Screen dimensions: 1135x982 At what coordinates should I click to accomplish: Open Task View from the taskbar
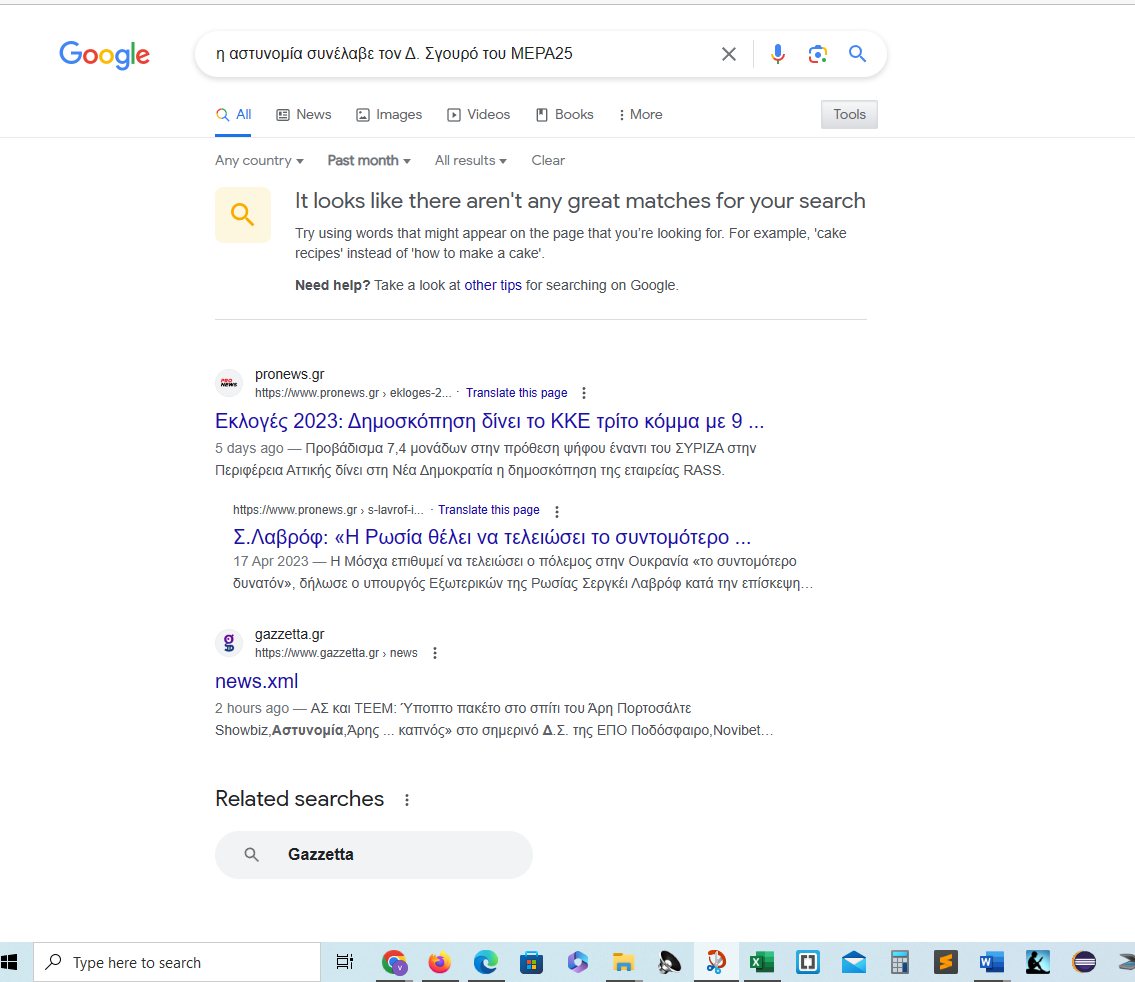345,962
